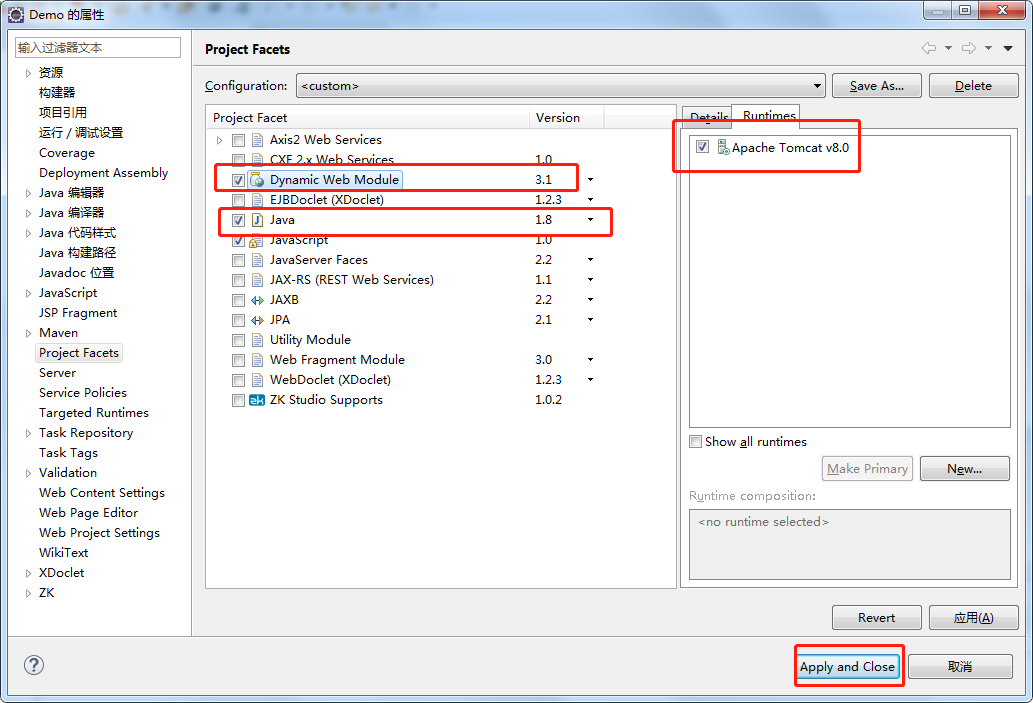Click the JPA facet icon
Image resolution: width=1033 pixels, height=703 pixels.
point(258,320)
